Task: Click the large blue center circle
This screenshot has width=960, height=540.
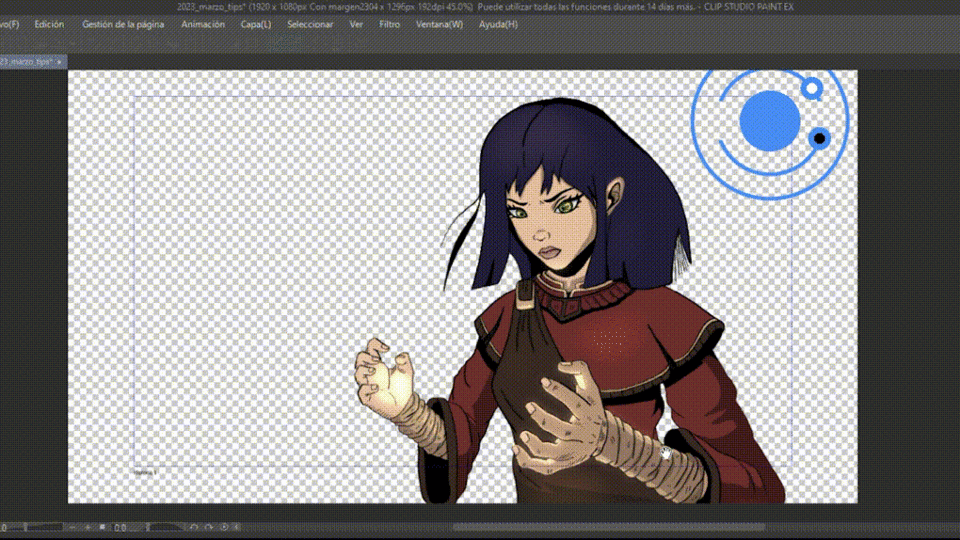Action: click(769, 120)
